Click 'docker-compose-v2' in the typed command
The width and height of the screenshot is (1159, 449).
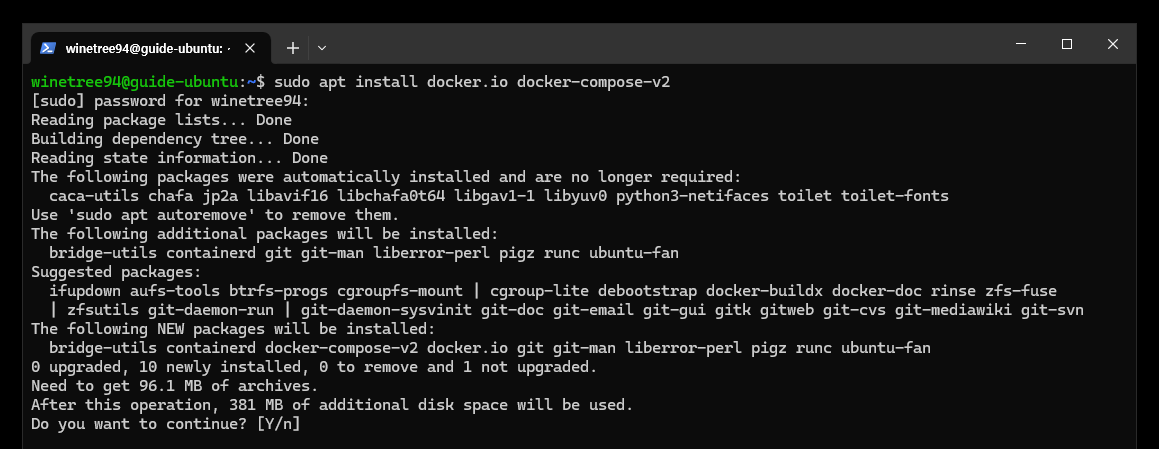pos(593,81)
